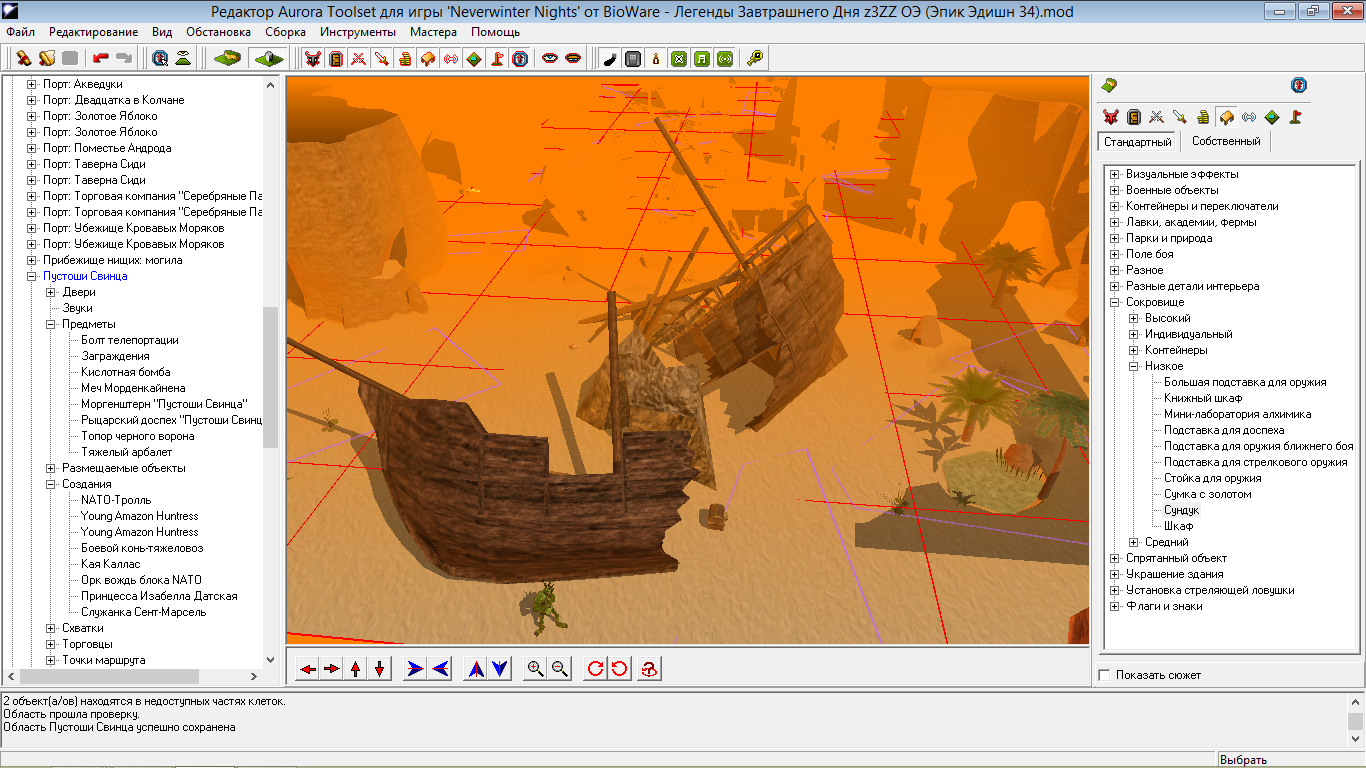The height and width of the screenshot is (768, 1366).
Task: Rotate view clockwise with red circular arrow
Action: pos(596,669)
